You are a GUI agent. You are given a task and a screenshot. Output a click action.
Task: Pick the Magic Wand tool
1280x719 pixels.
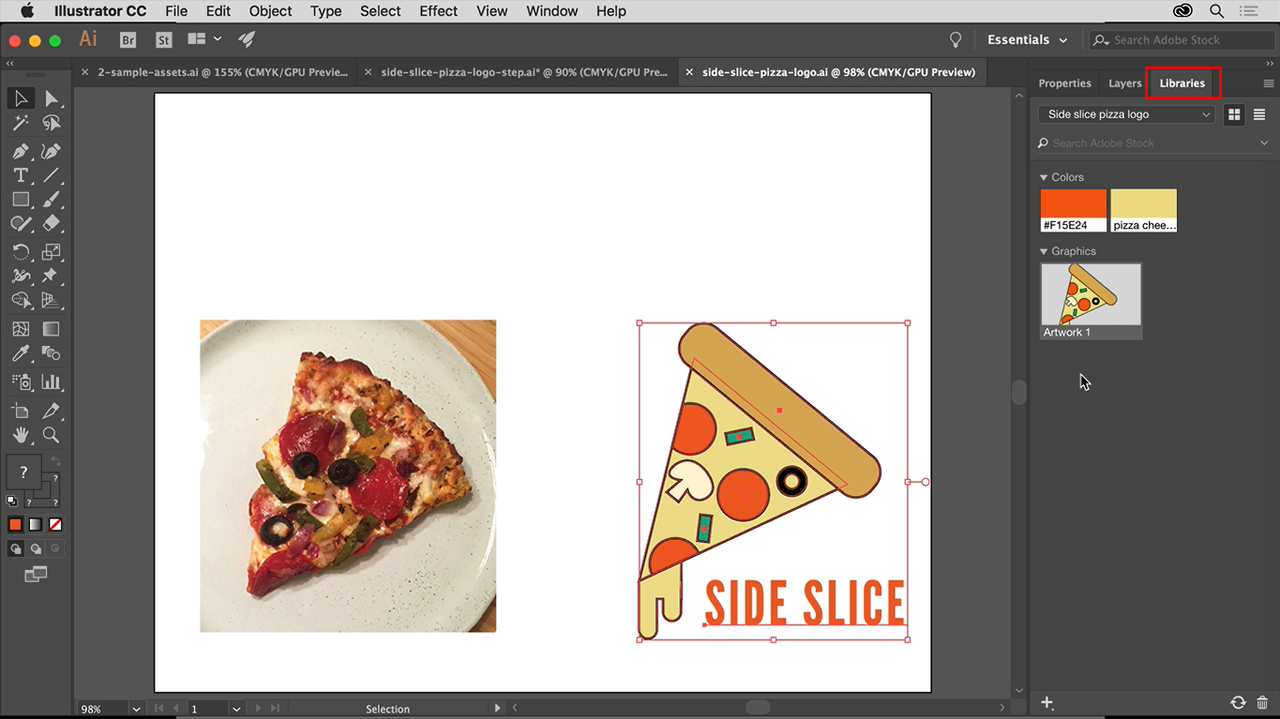click(21, 123)
